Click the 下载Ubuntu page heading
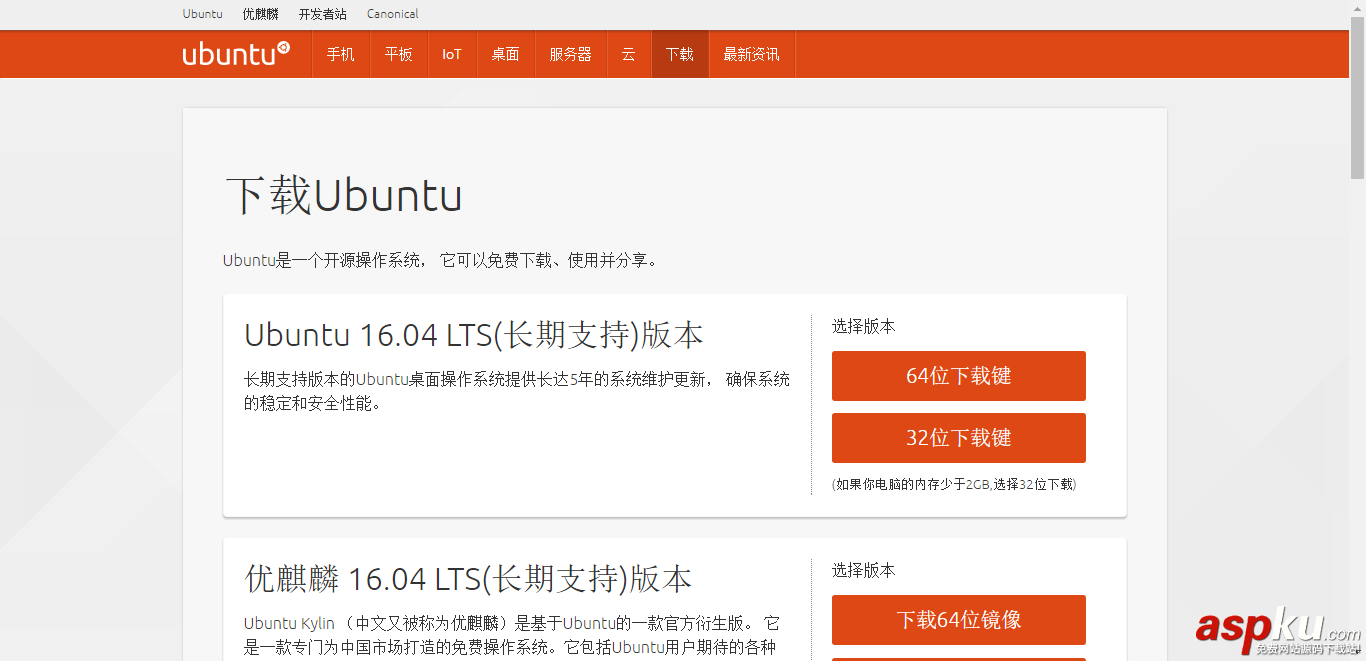This screenshot has height=661, width=1366. tap(344, 196)
